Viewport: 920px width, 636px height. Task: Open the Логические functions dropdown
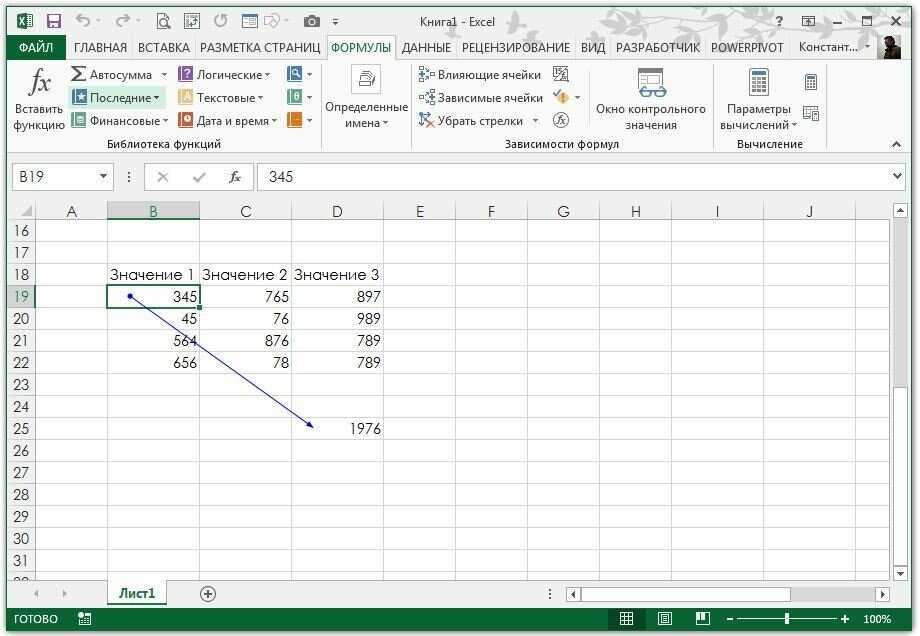225,75
